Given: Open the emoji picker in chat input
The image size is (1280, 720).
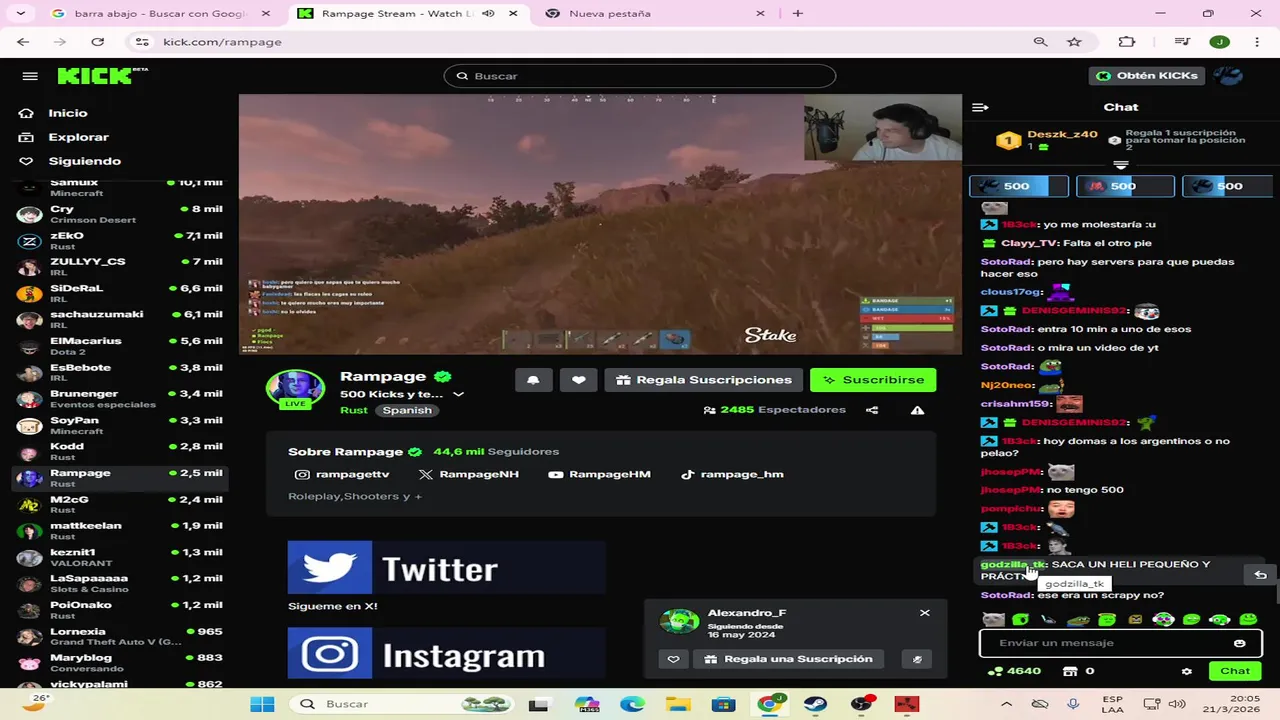Looking at the screenshot, I should click(1240, 643).
